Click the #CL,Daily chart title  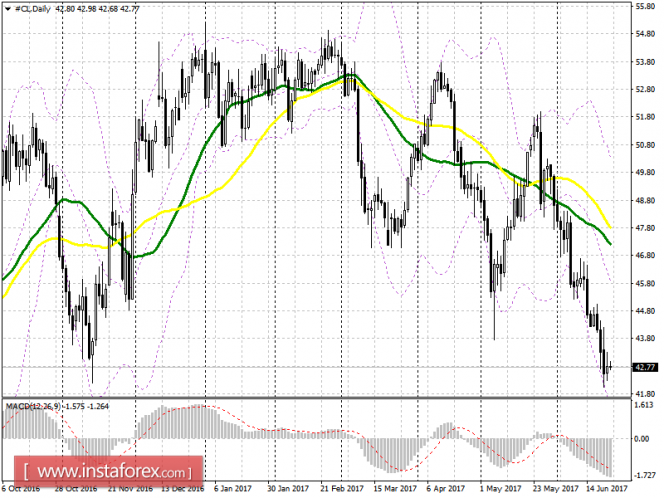[x=31, y=9]
